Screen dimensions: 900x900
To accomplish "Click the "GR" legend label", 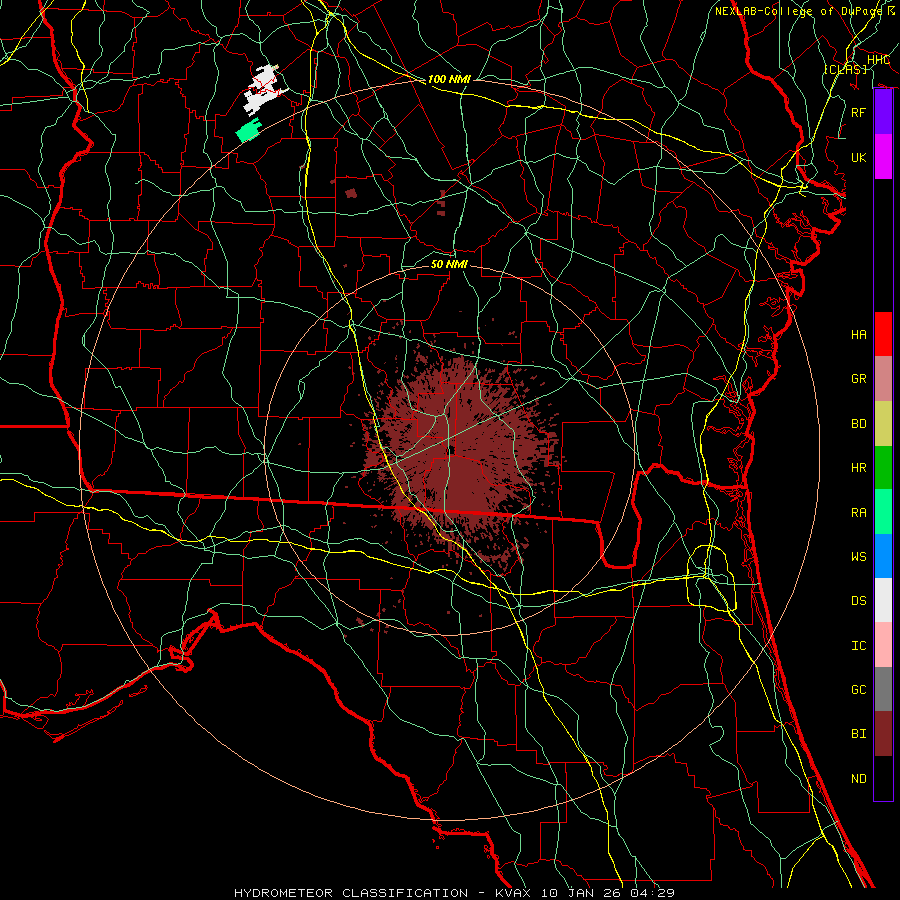I will coord(859,379).
